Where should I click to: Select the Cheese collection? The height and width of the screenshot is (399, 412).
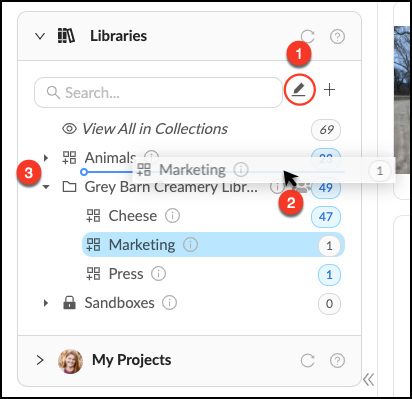[x=133, y=216]
